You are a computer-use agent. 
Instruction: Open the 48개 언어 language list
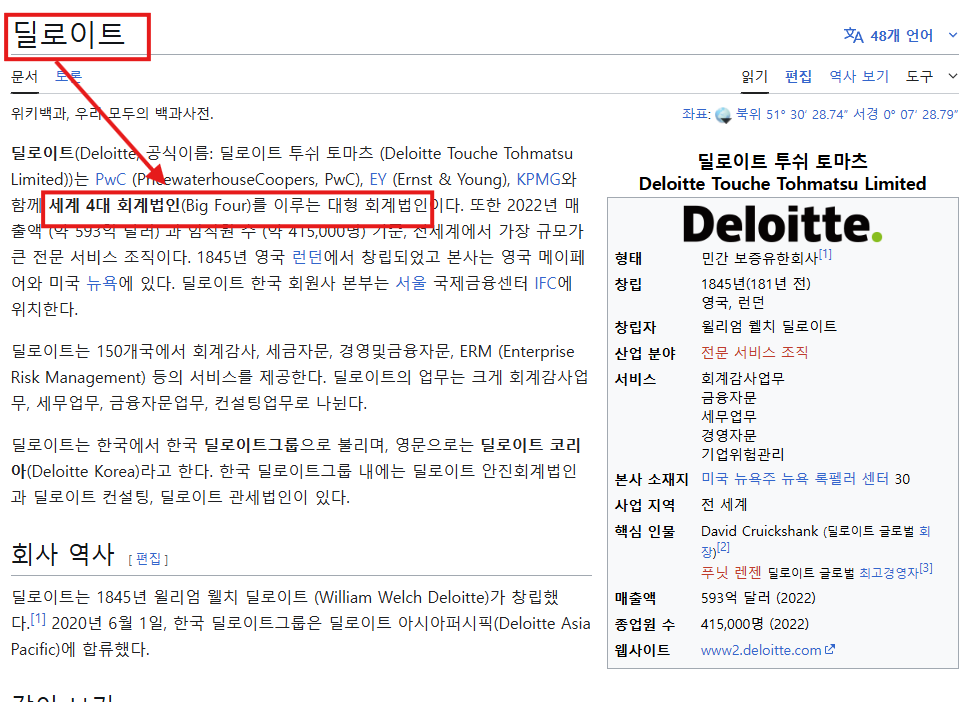[901, 36]
